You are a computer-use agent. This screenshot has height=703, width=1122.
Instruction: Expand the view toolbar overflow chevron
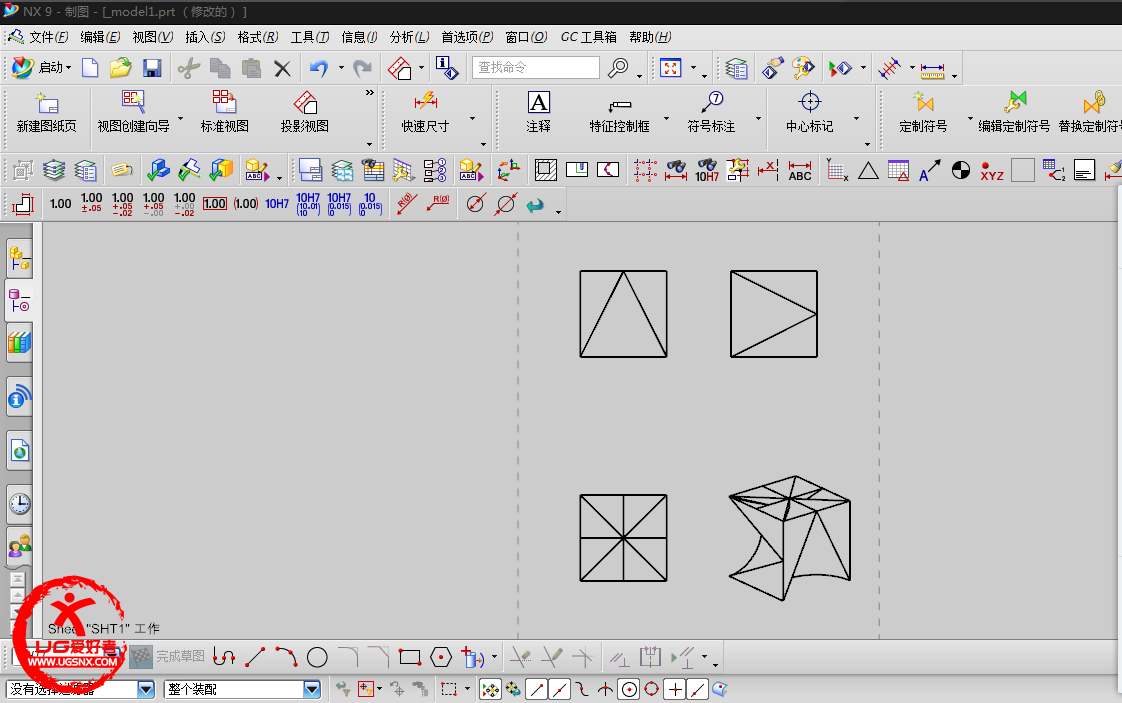pos(369,92)
